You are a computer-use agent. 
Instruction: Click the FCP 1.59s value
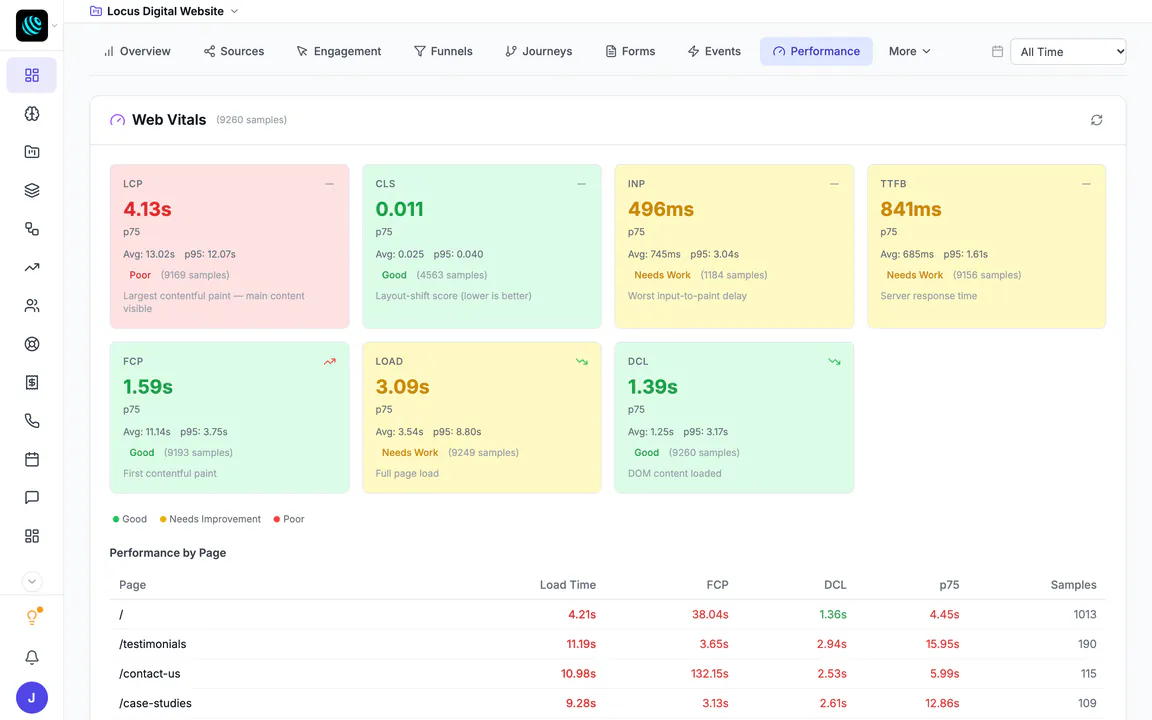click(x=148, y=386)
